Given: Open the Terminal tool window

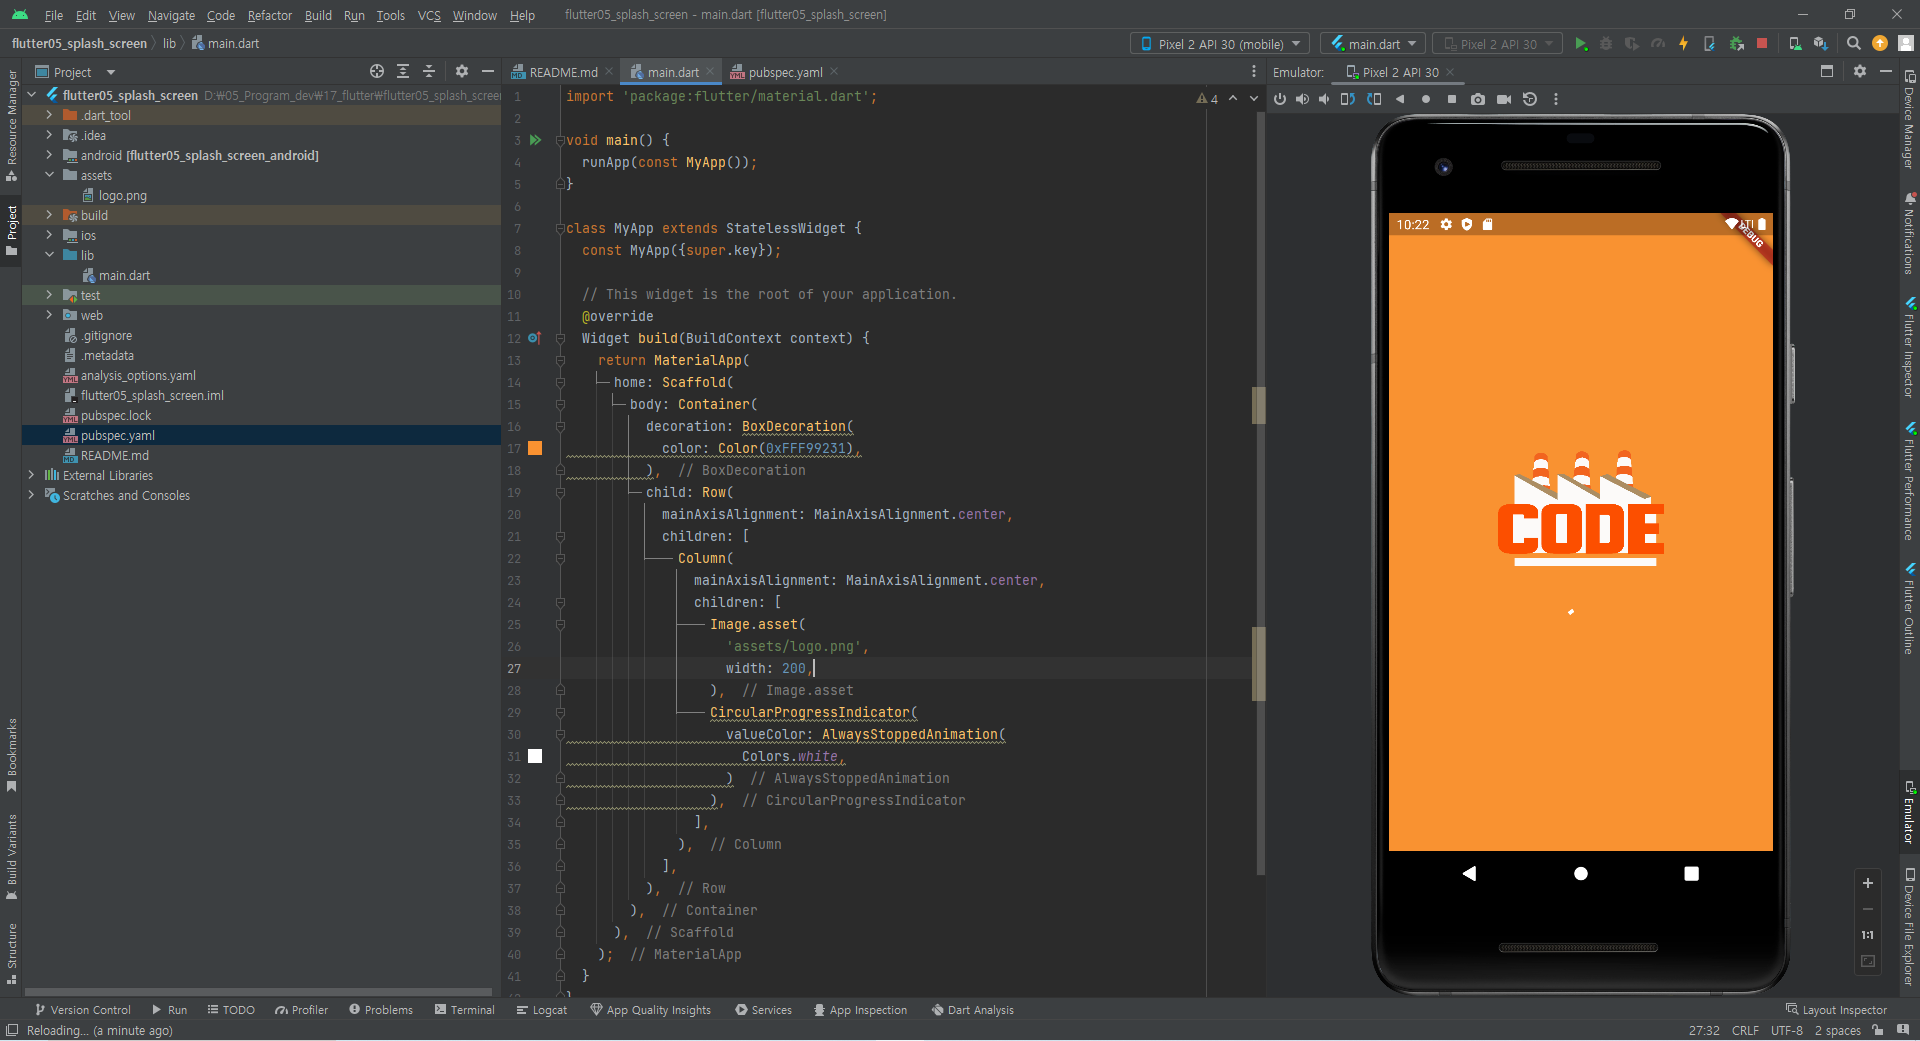Looking at the screenshot, I should coord(465,1010).
